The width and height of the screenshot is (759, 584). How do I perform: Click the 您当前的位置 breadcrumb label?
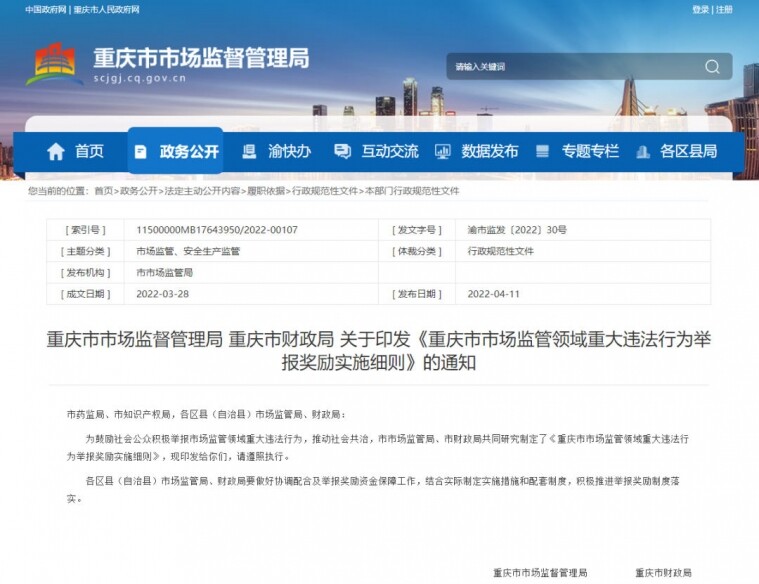(x=58, y=191)
